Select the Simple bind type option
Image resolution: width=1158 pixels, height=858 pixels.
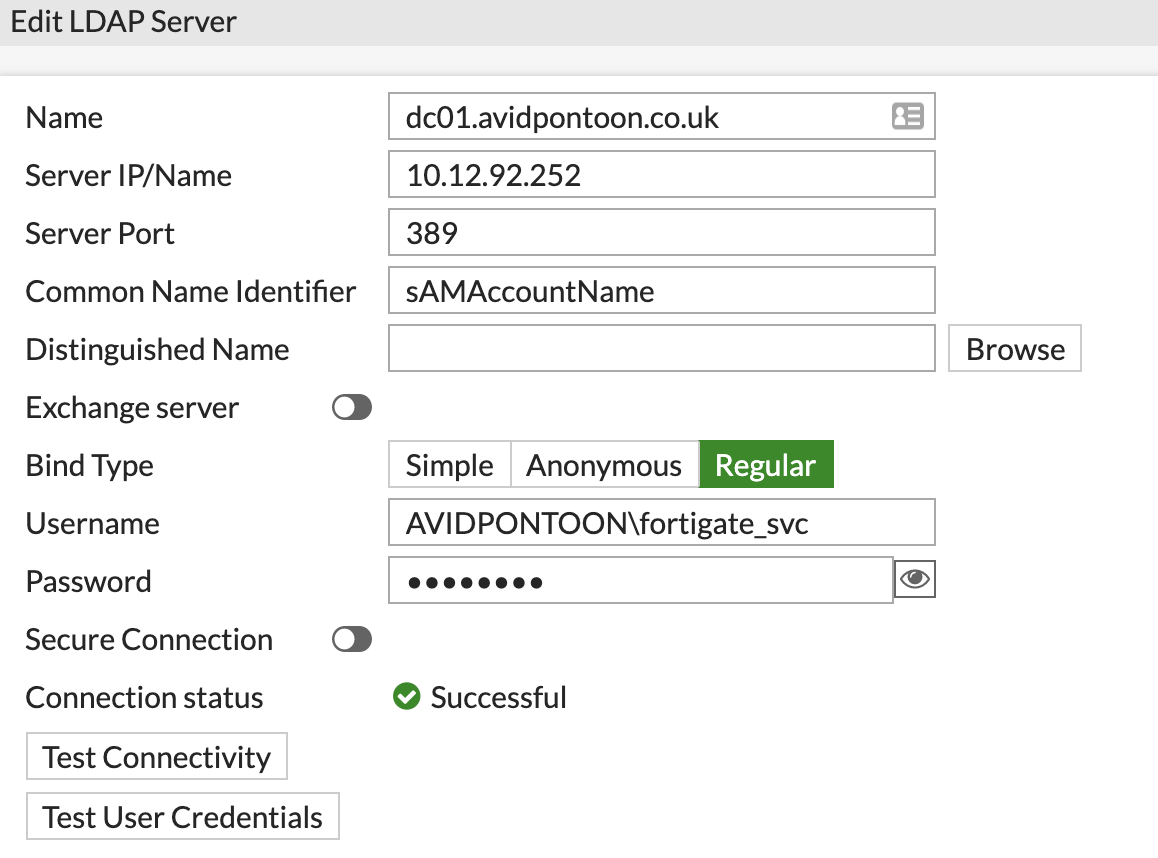(449, 464)
